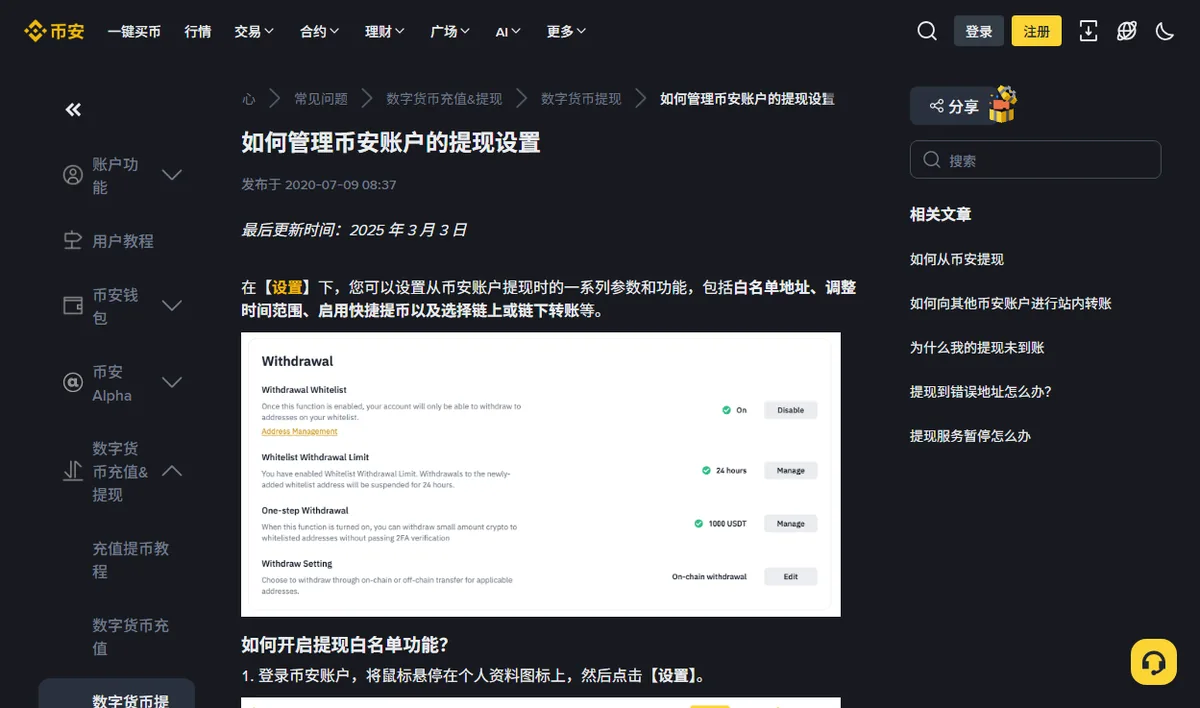Select the 币安钱包 wallet icon
The width and height of the screenshot is (1200, 708).
(73, 306)
